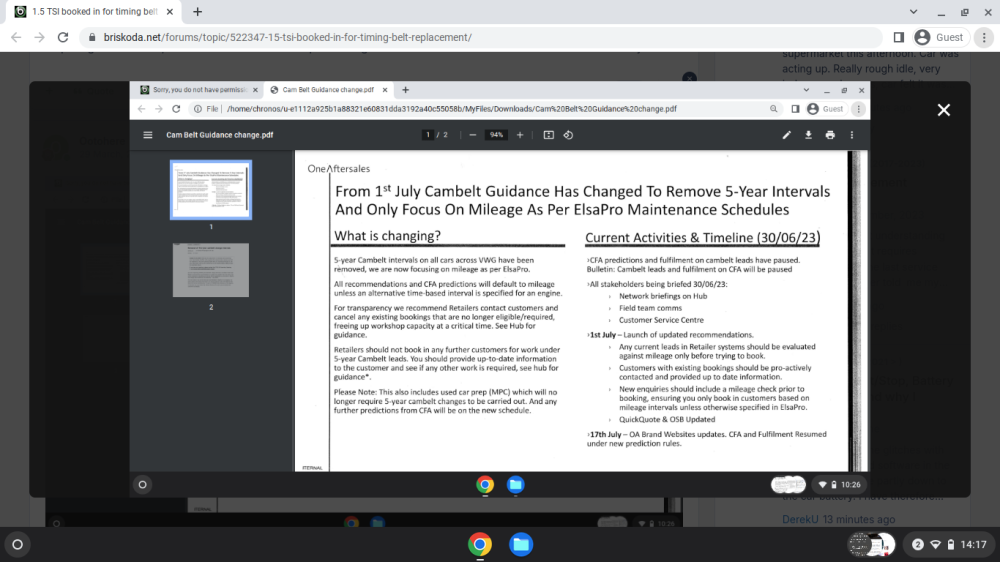Screen dimensions: 1000x562
Task: Select the file path URL of the Cam Belt PDF
Action: (452, 109)
